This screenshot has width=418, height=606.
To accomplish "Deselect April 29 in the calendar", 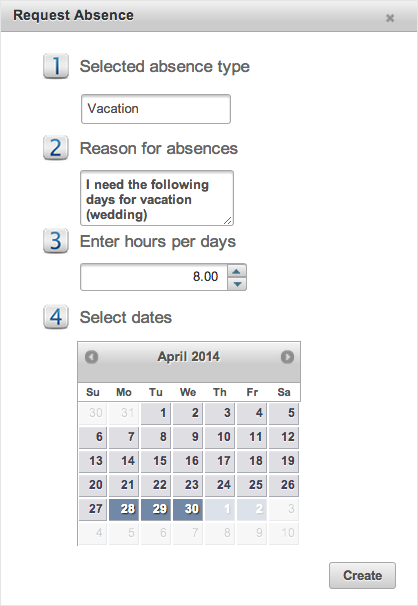I will point(156,509).
